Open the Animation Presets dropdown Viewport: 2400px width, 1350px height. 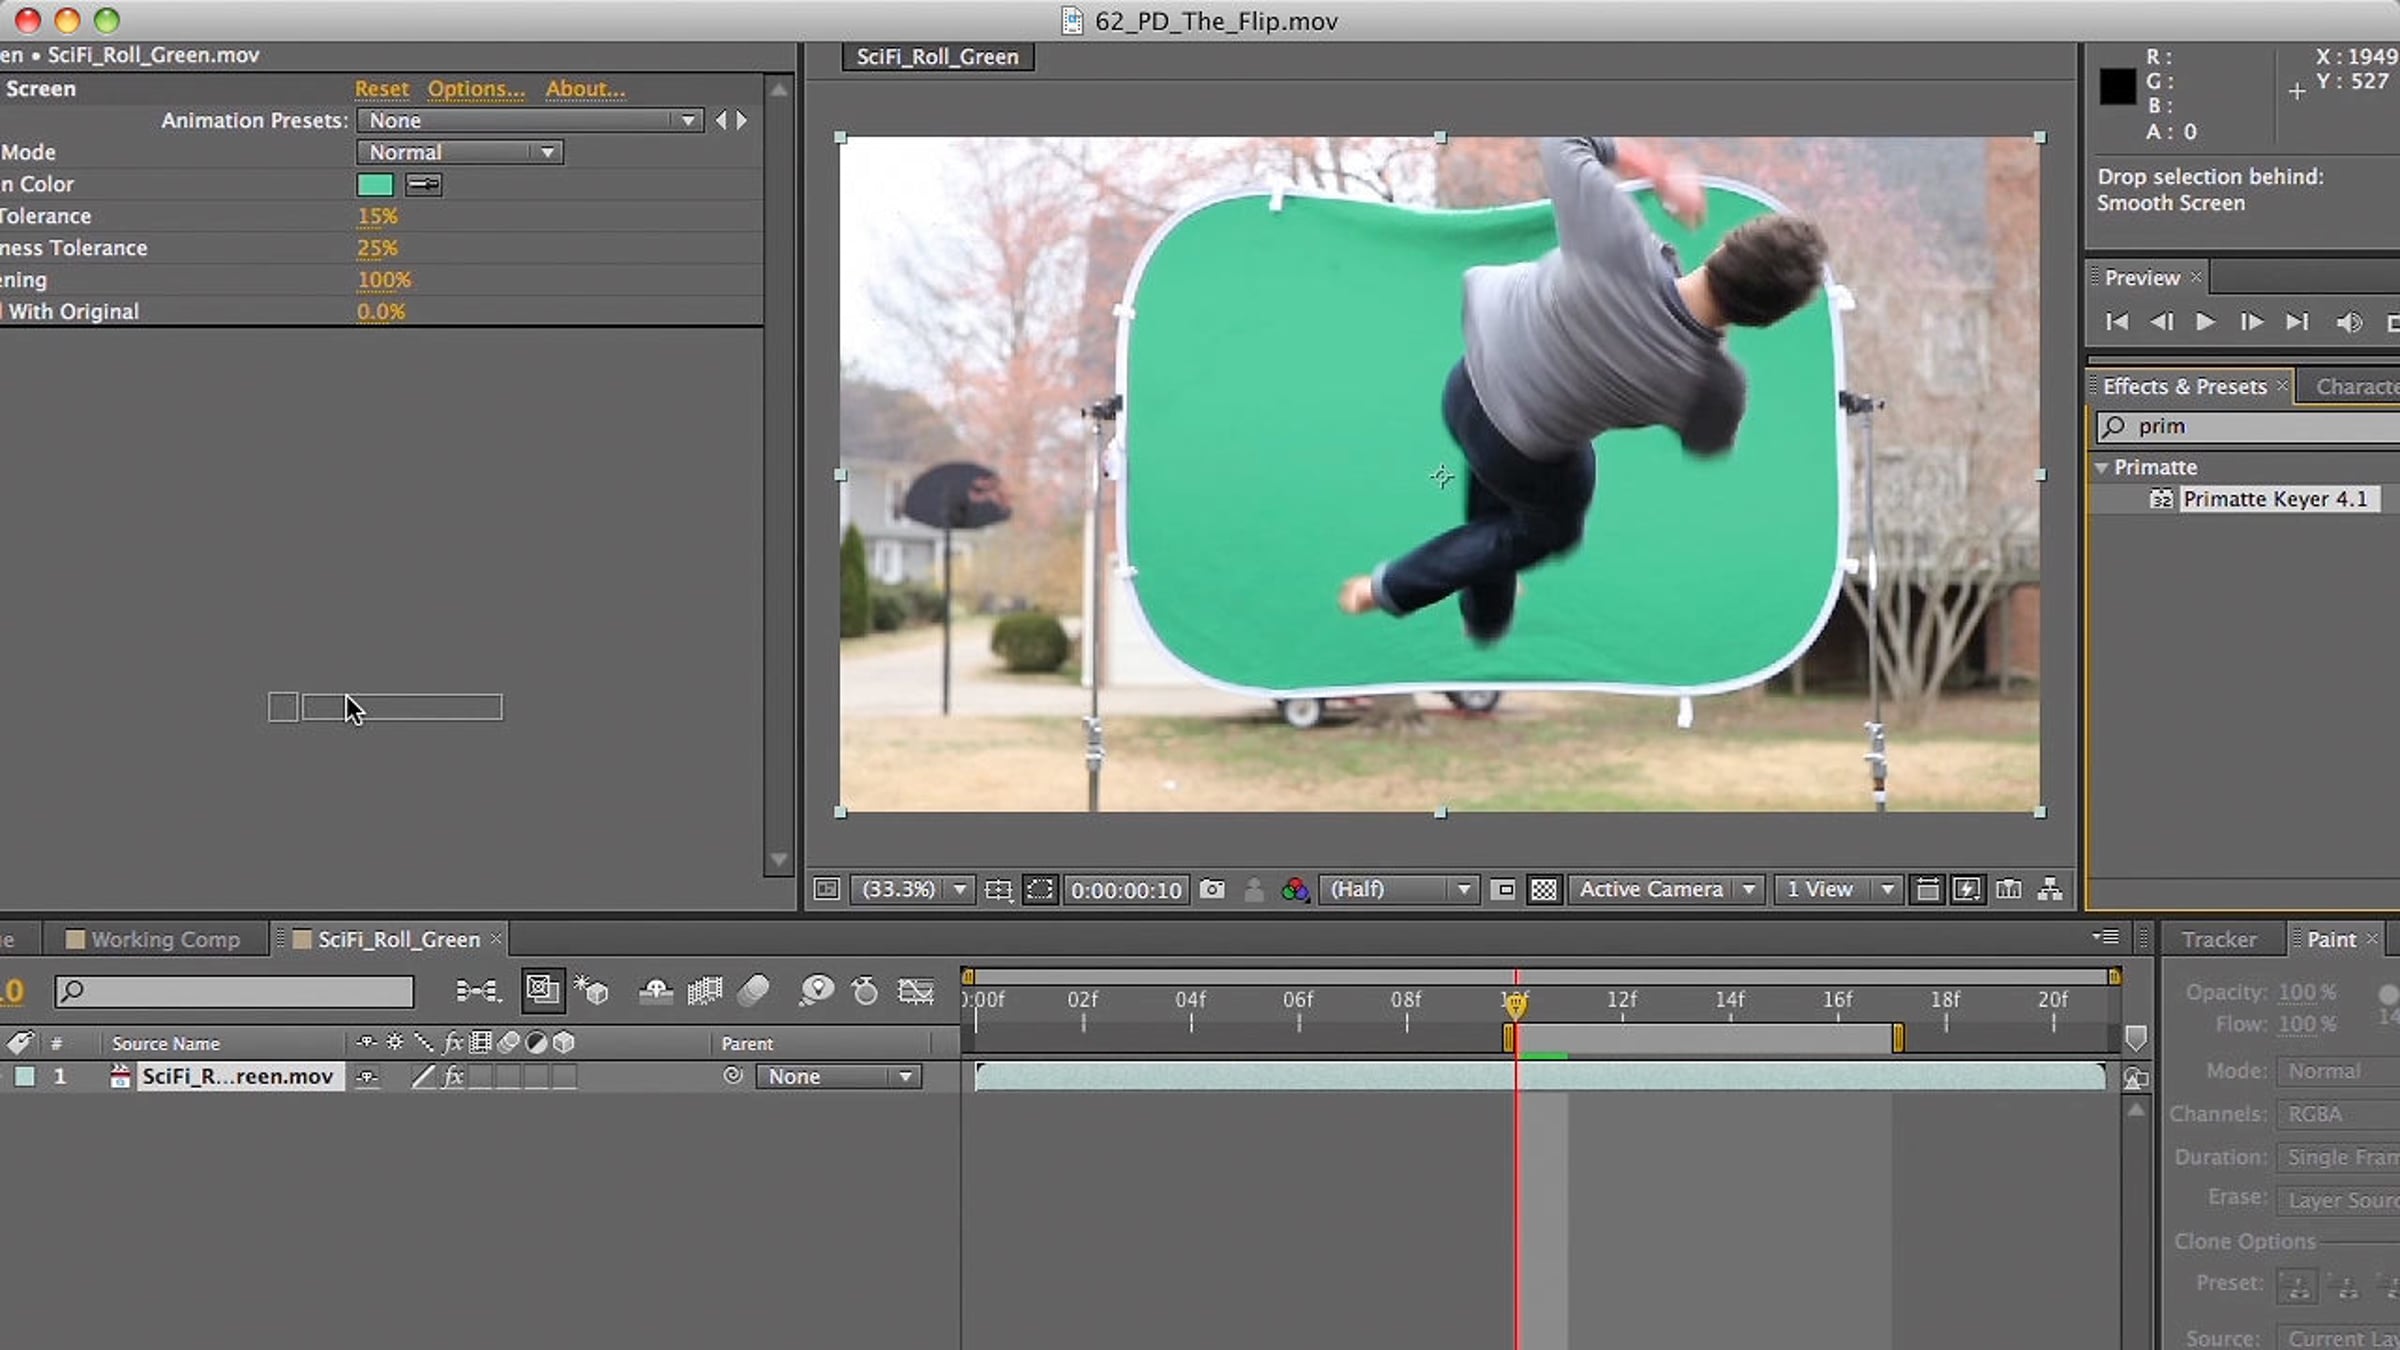click(x=530, y=120)
